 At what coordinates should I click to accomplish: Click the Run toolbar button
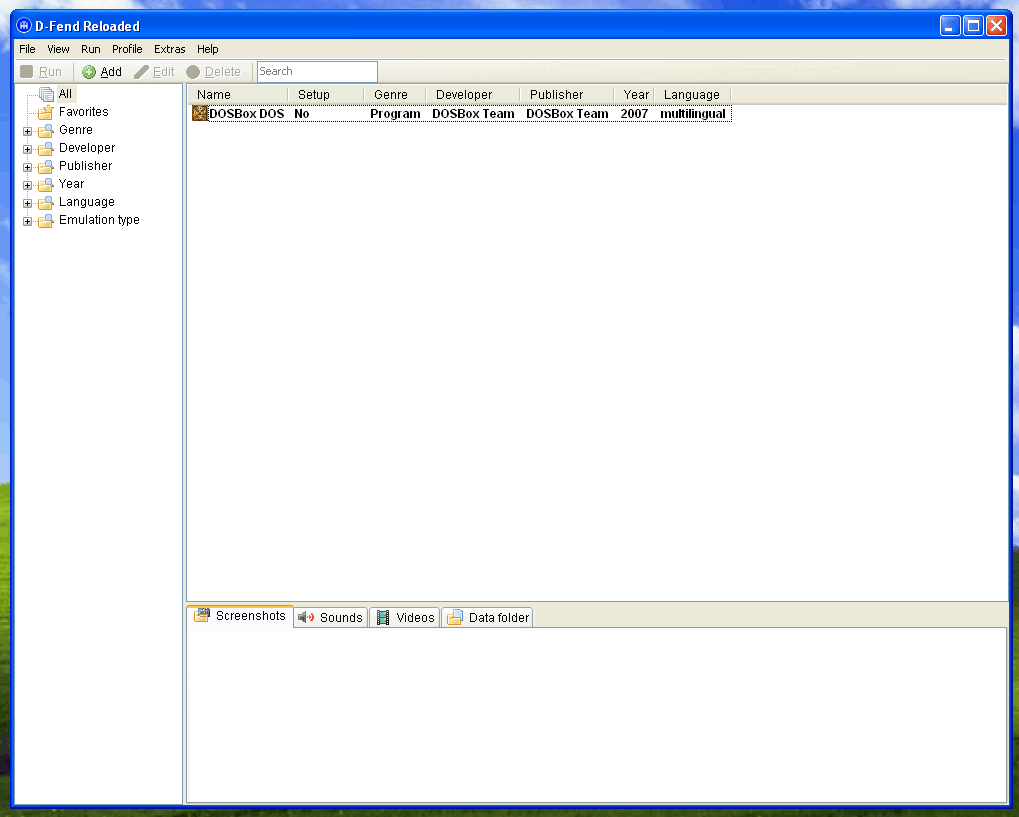tap(41, 71)
